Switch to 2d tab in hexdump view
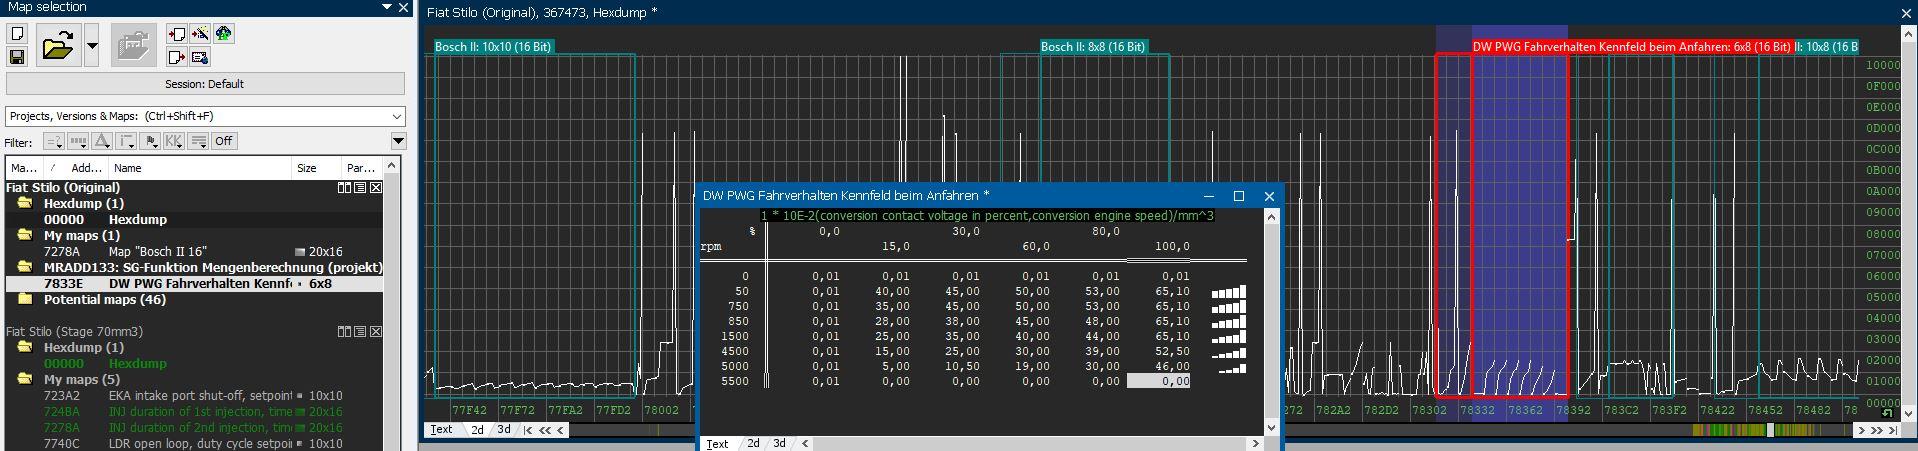The image size is (1918, 451). 478,430
